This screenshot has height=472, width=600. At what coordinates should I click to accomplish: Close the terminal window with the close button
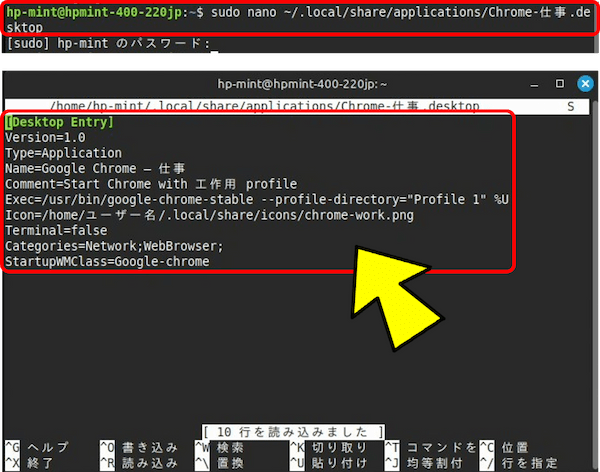pyautogui.click(x=585, y=85)
